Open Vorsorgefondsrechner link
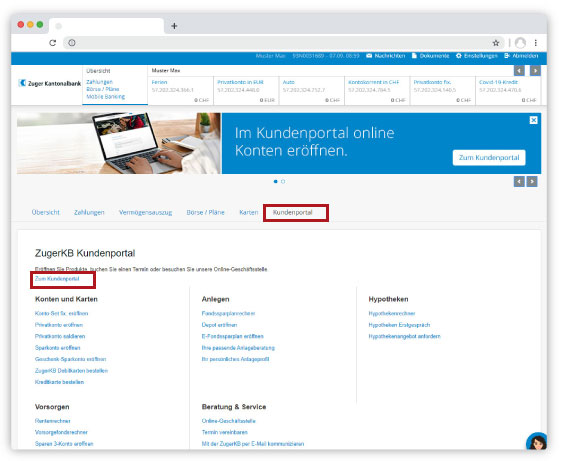574x461 pixels. [x=61, y=432]
